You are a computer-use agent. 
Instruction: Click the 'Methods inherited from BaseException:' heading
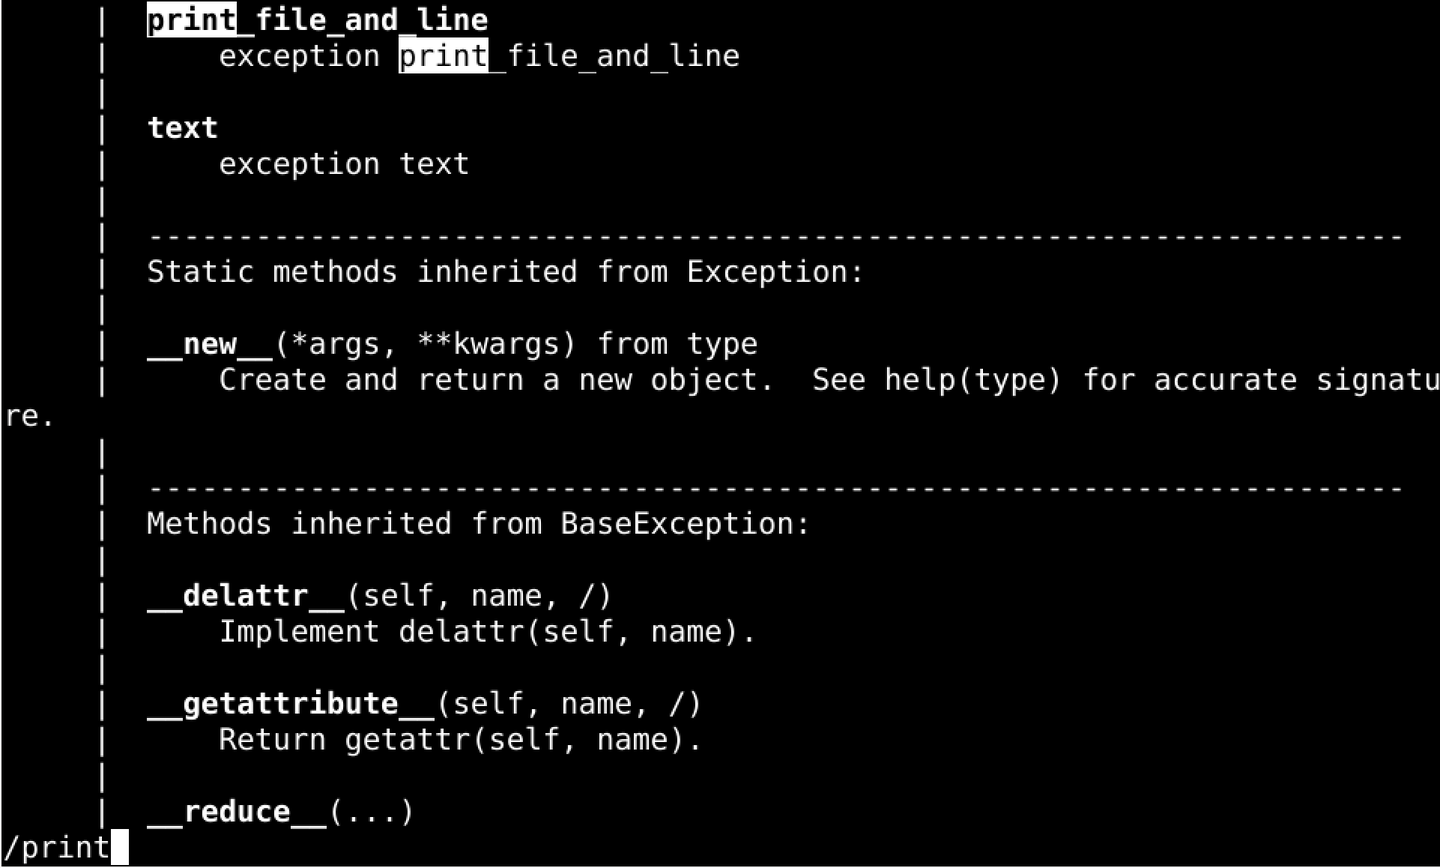pyautogui.click(x=478, y=524)
